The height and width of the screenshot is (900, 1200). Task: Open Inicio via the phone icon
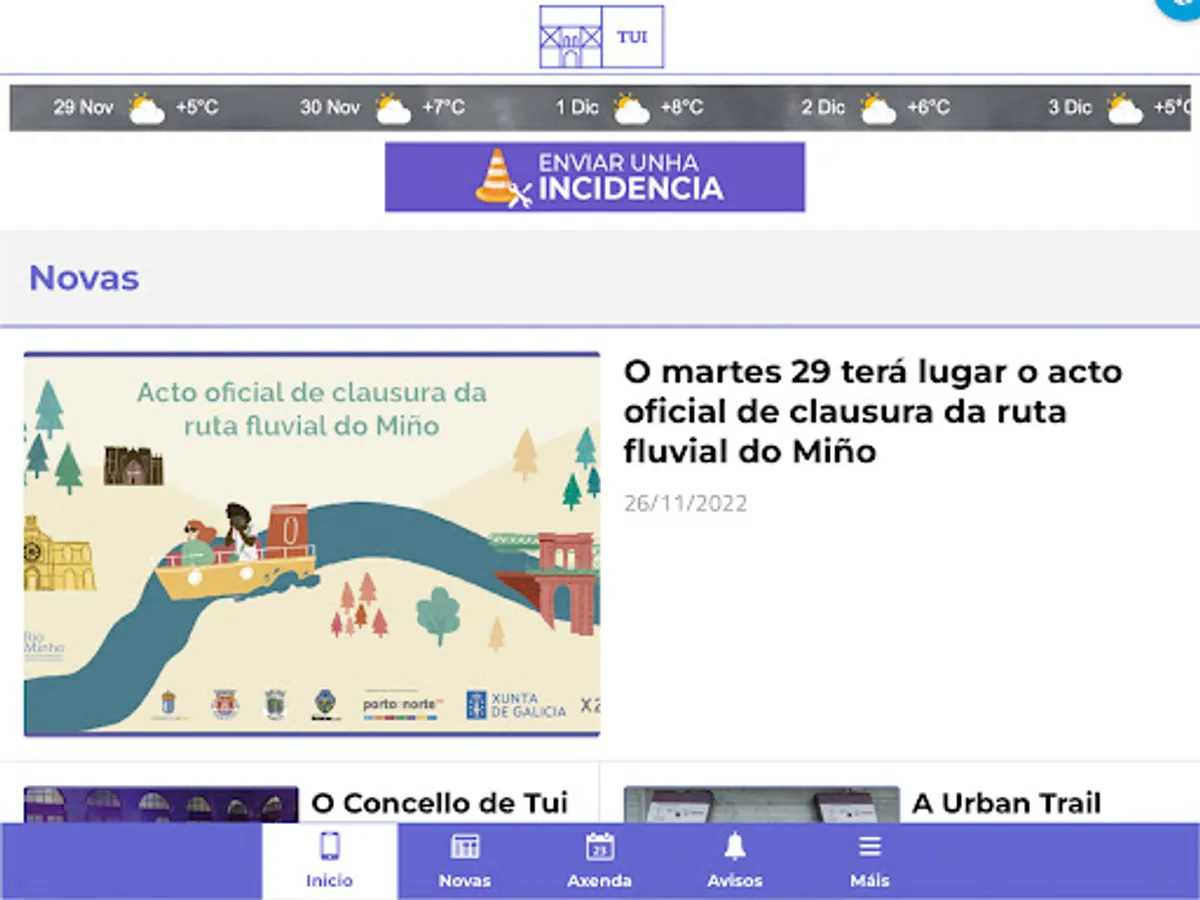(329, 847)
